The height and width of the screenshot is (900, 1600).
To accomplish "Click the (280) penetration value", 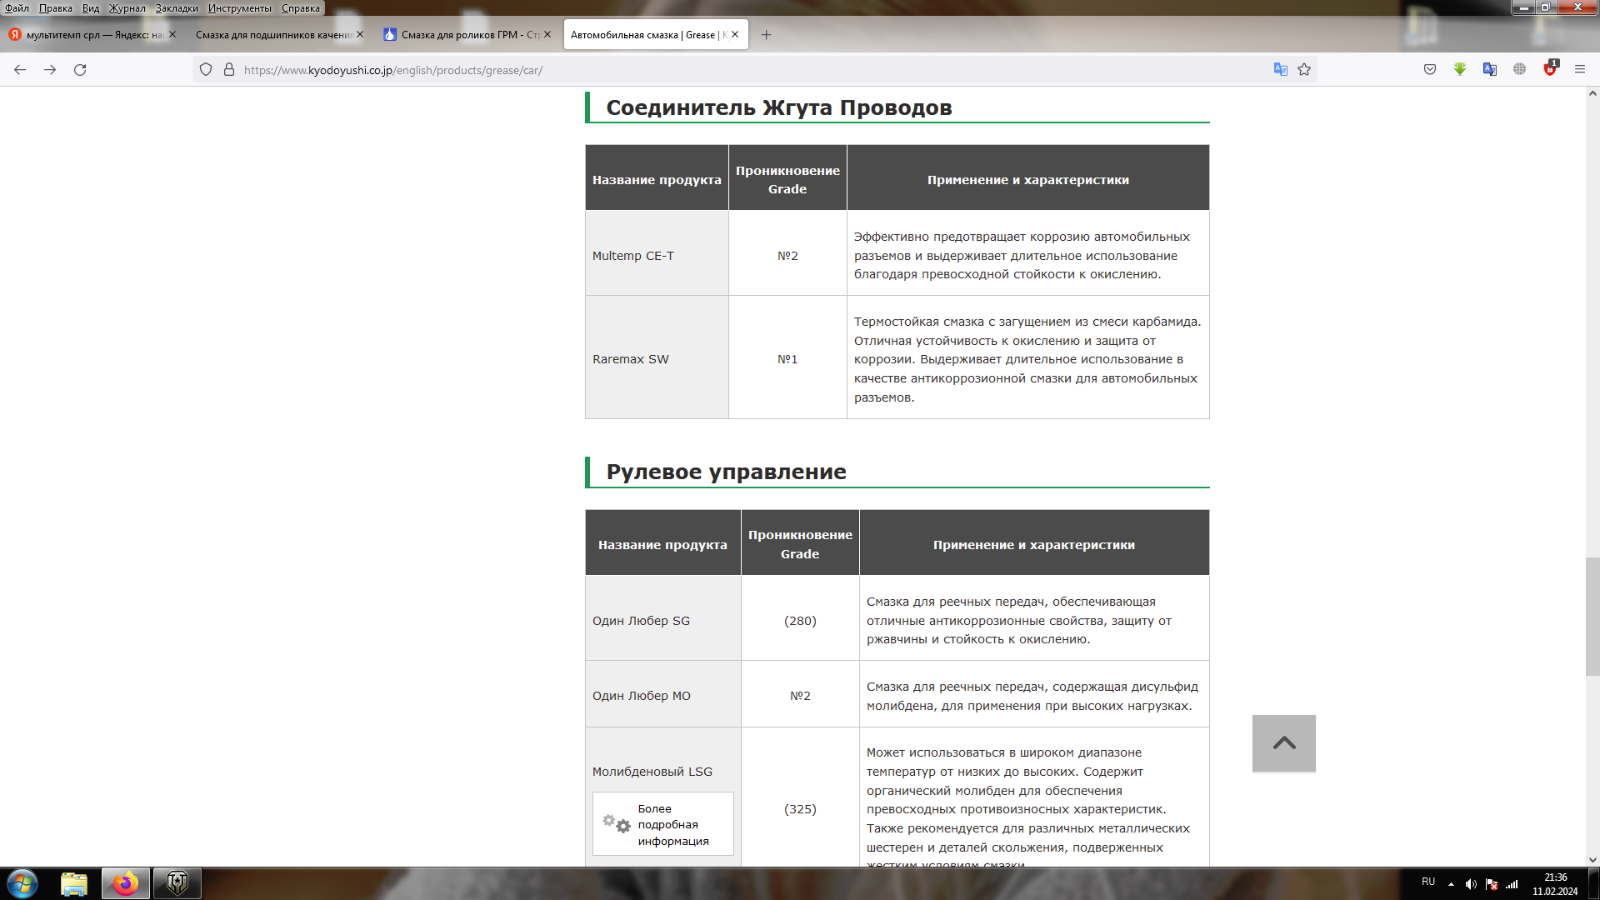I will [800, 621].
